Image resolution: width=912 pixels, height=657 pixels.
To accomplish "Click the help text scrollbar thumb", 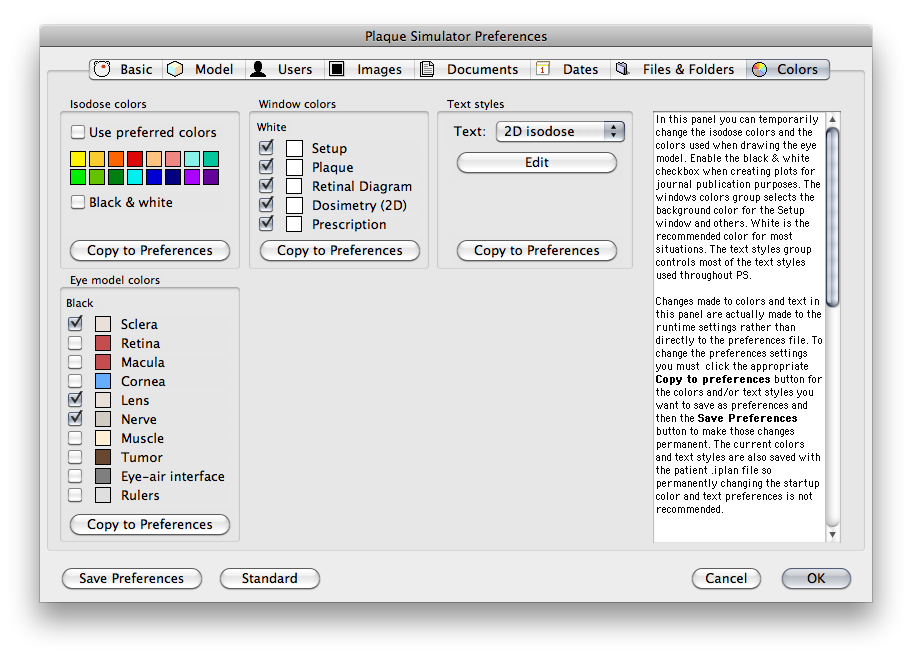I will [x=833, y=216].
